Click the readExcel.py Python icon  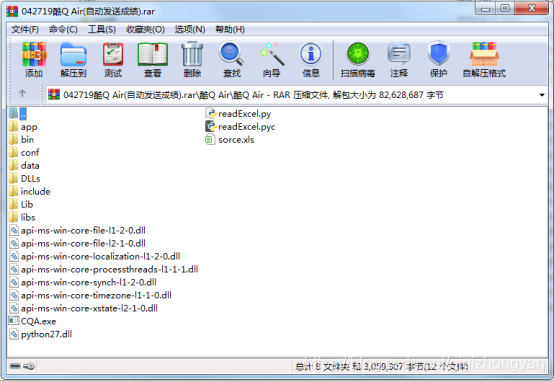(x=211, y=114)
